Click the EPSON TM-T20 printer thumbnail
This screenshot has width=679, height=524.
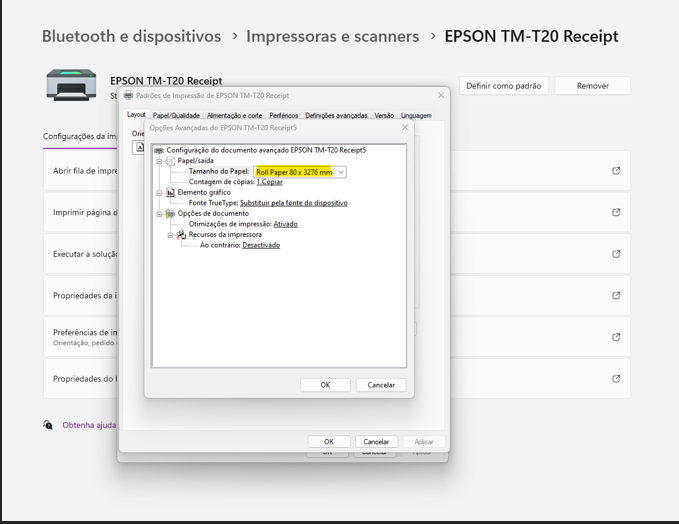[x=71, y=85]
